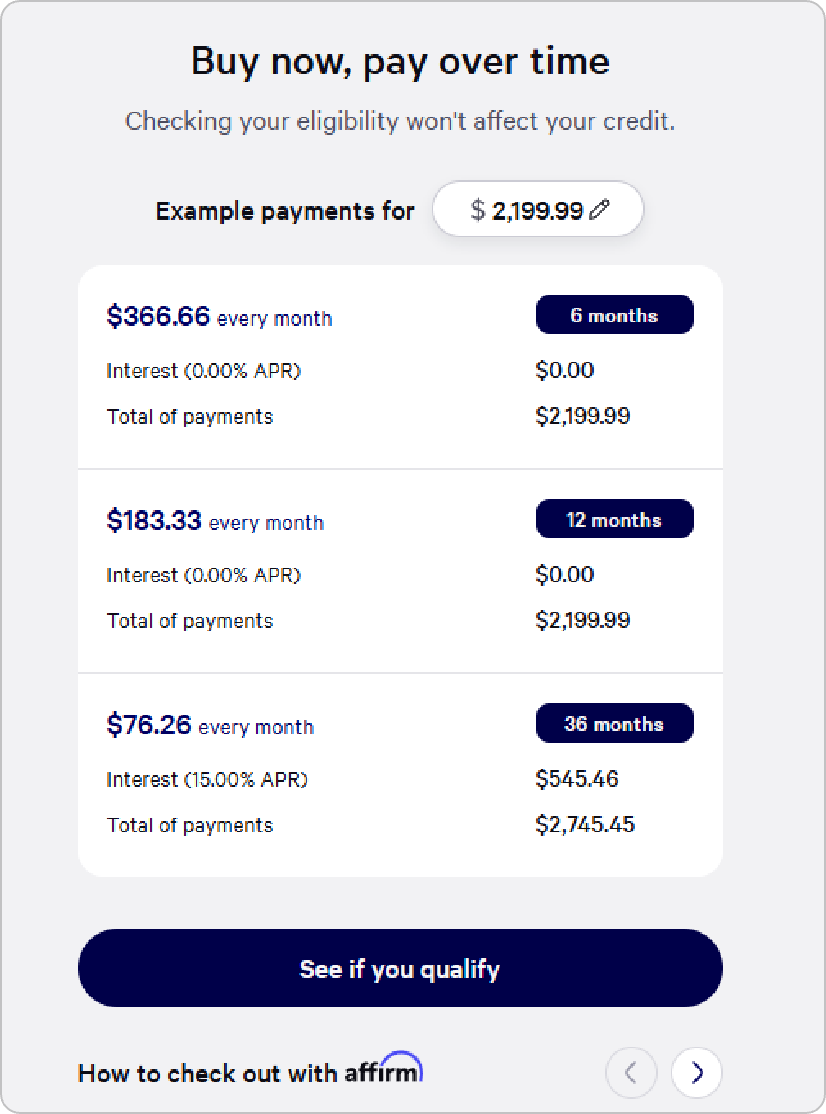Go to the next checkout step arrow

click(x=697, y=1073)
